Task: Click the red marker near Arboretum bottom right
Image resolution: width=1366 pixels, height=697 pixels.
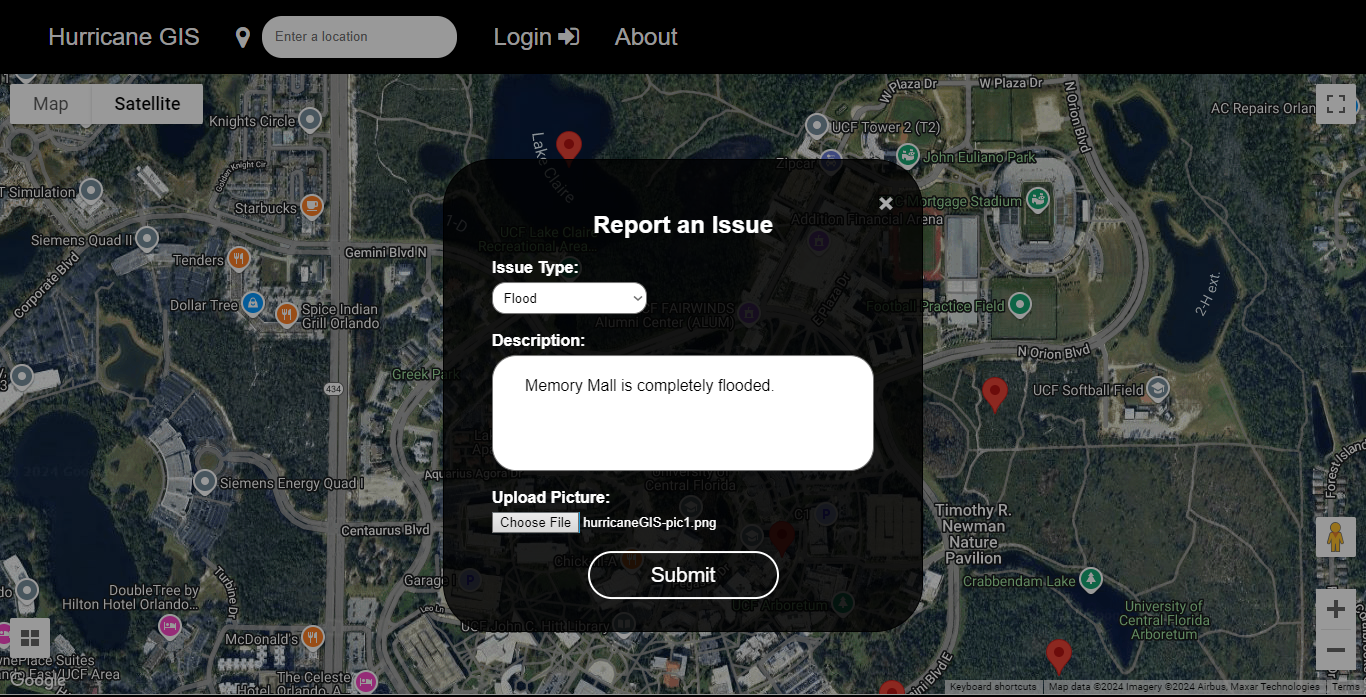Action: click(x=1058, y=657)
